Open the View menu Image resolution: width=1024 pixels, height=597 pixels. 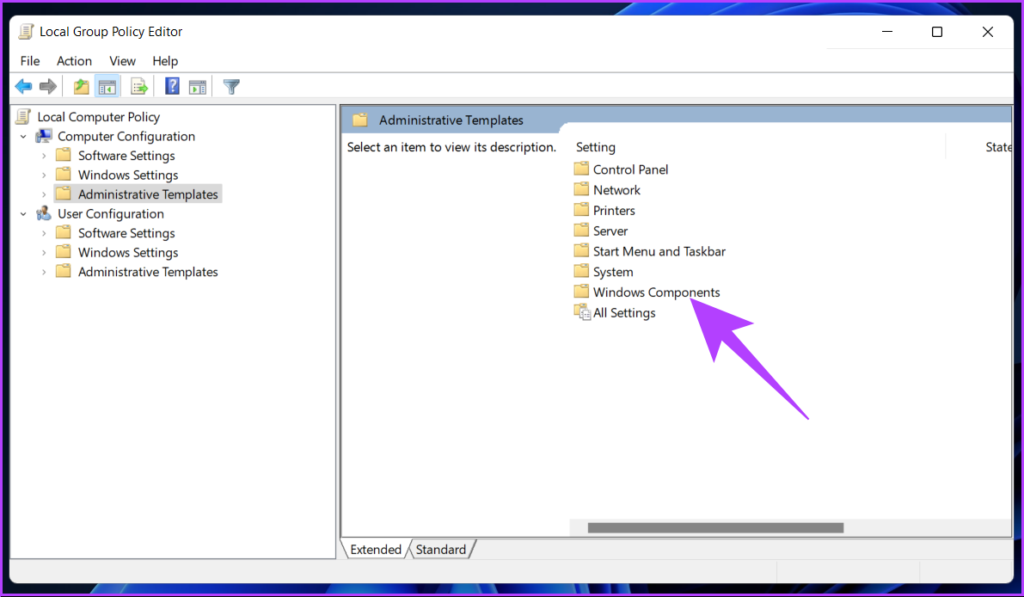(x=122, y=61)
